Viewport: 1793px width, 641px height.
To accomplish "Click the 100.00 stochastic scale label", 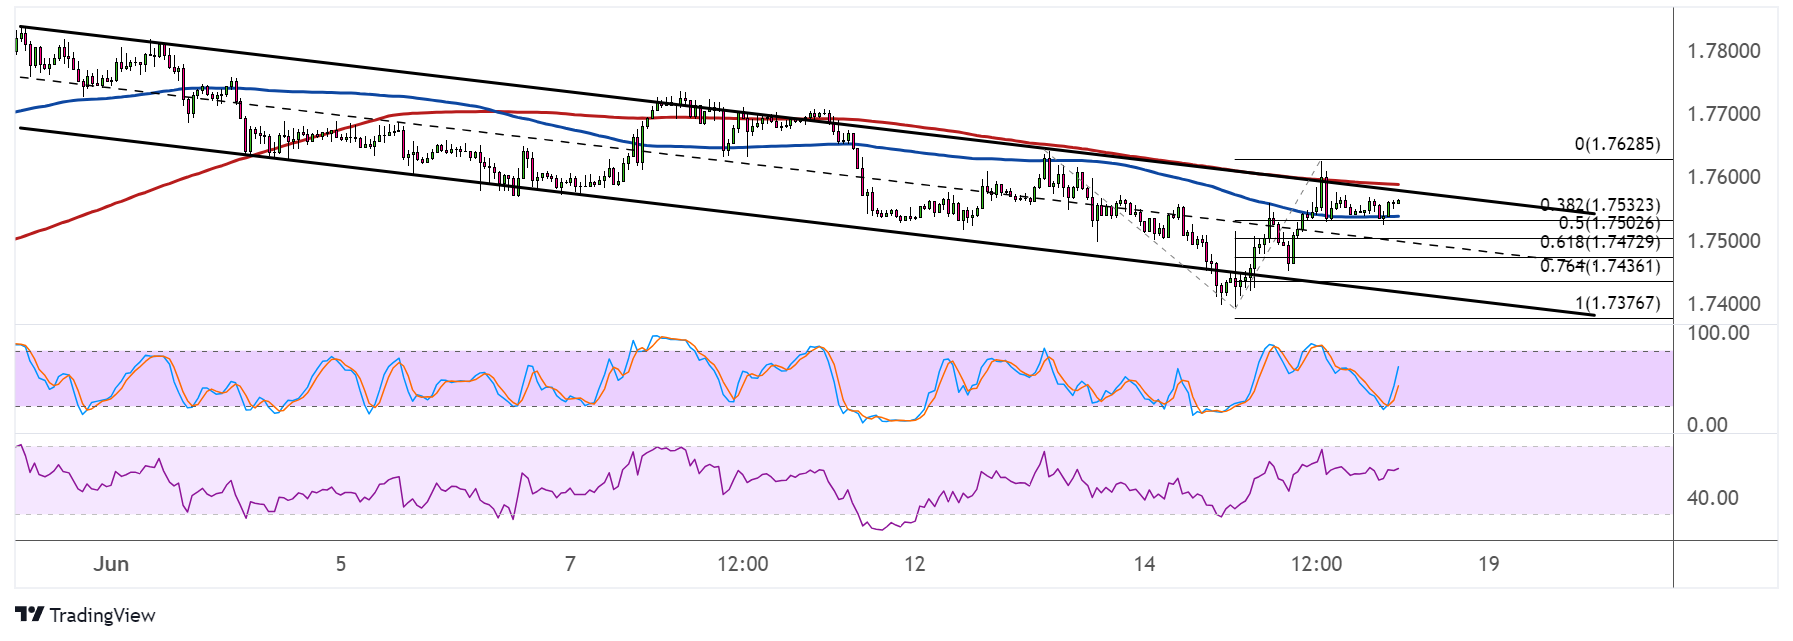I will tap(1718, 333).
